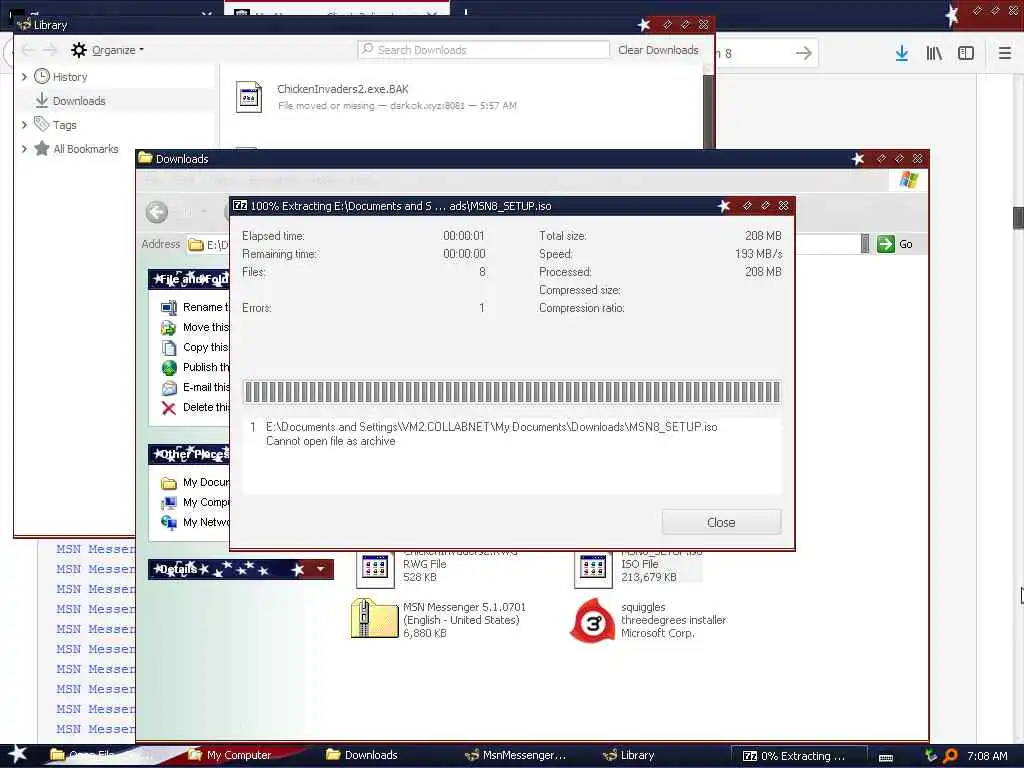The image size is (1024, 768).
Task: Click keyboard icon in system tray
Action: point(886,758)
